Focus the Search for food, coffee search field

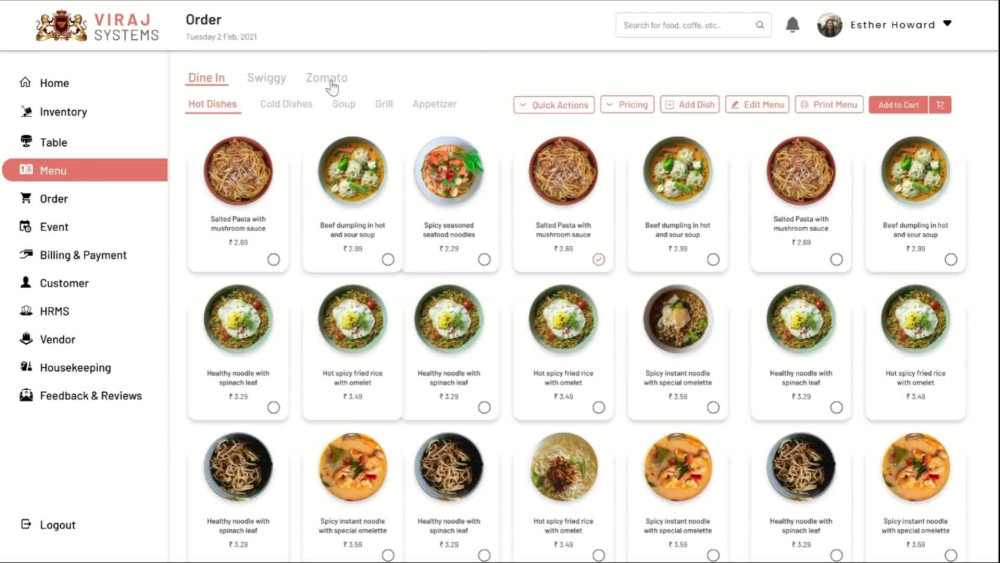[693, 25]
